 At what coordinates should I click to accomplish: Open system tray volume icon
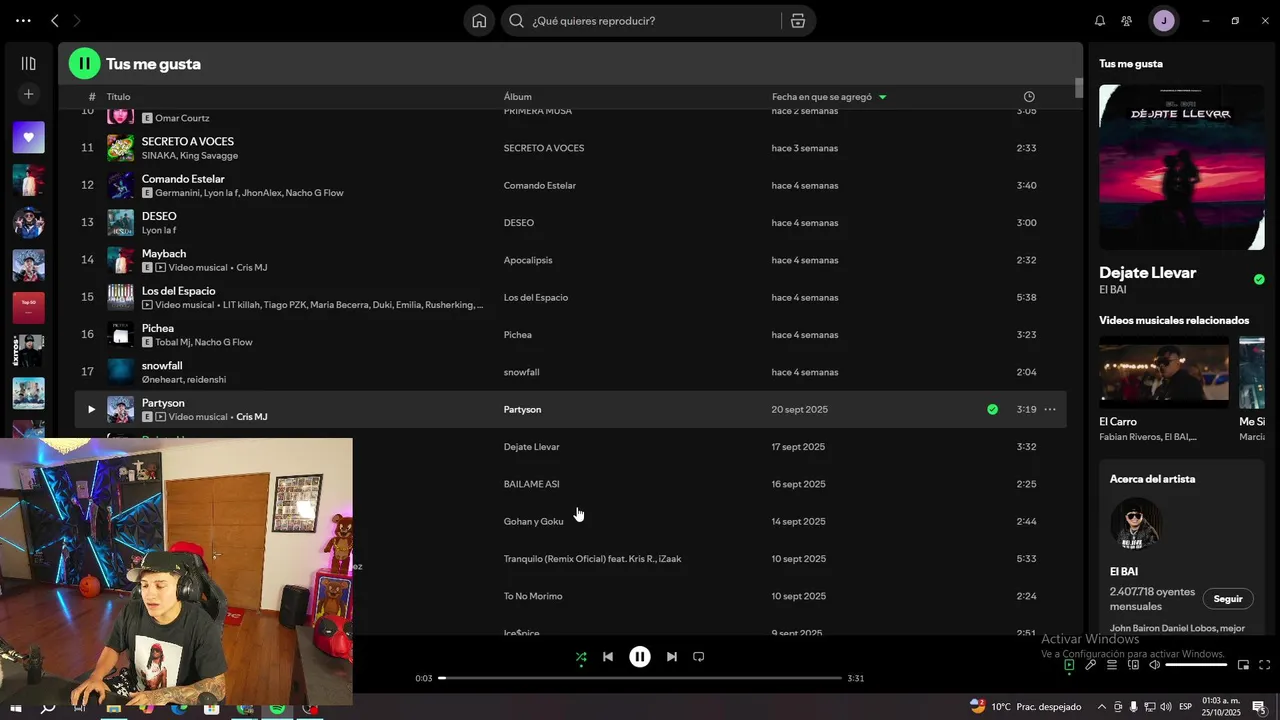(1165, 707)
